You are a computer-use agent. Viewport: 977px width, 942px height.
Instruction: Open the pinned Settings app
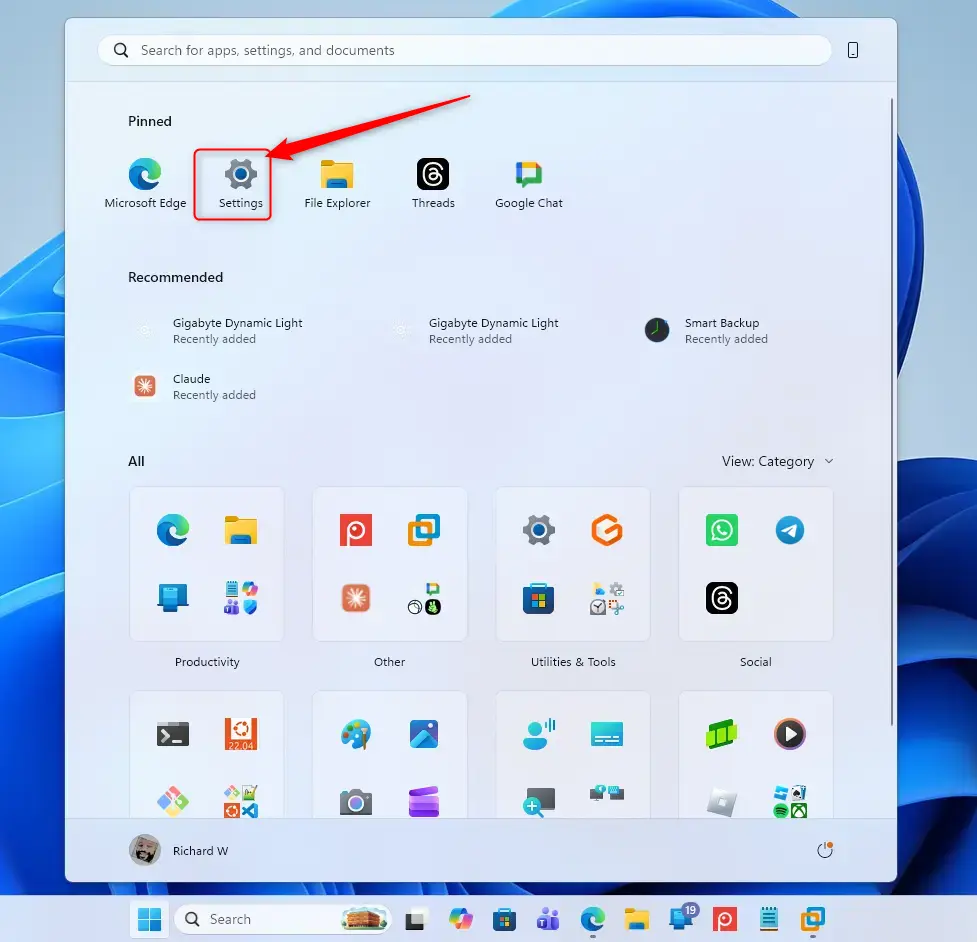click(241, 184)
